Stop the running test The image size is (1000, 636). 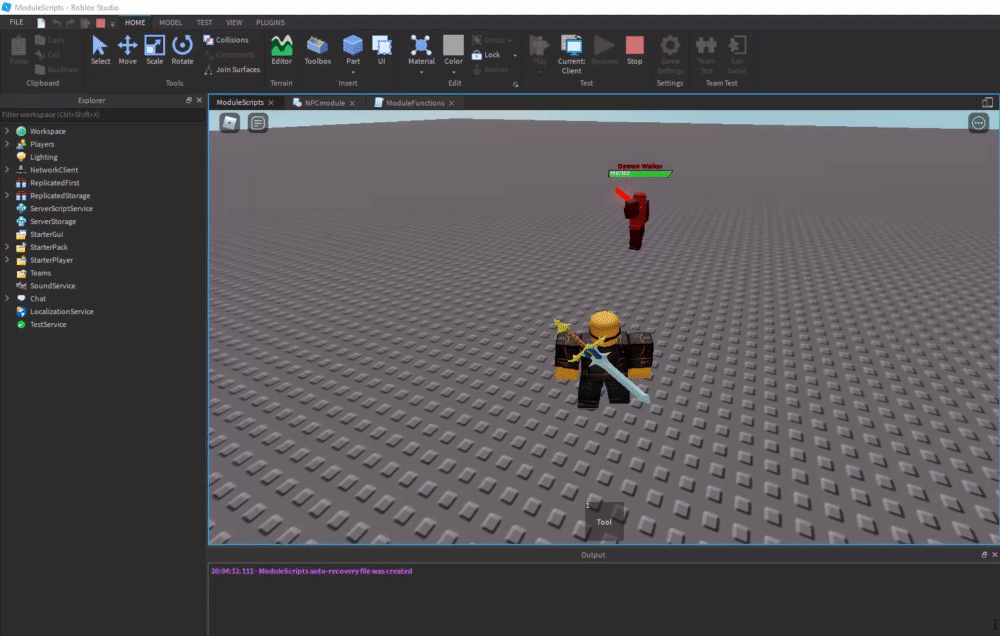click(x=635, y=50)
